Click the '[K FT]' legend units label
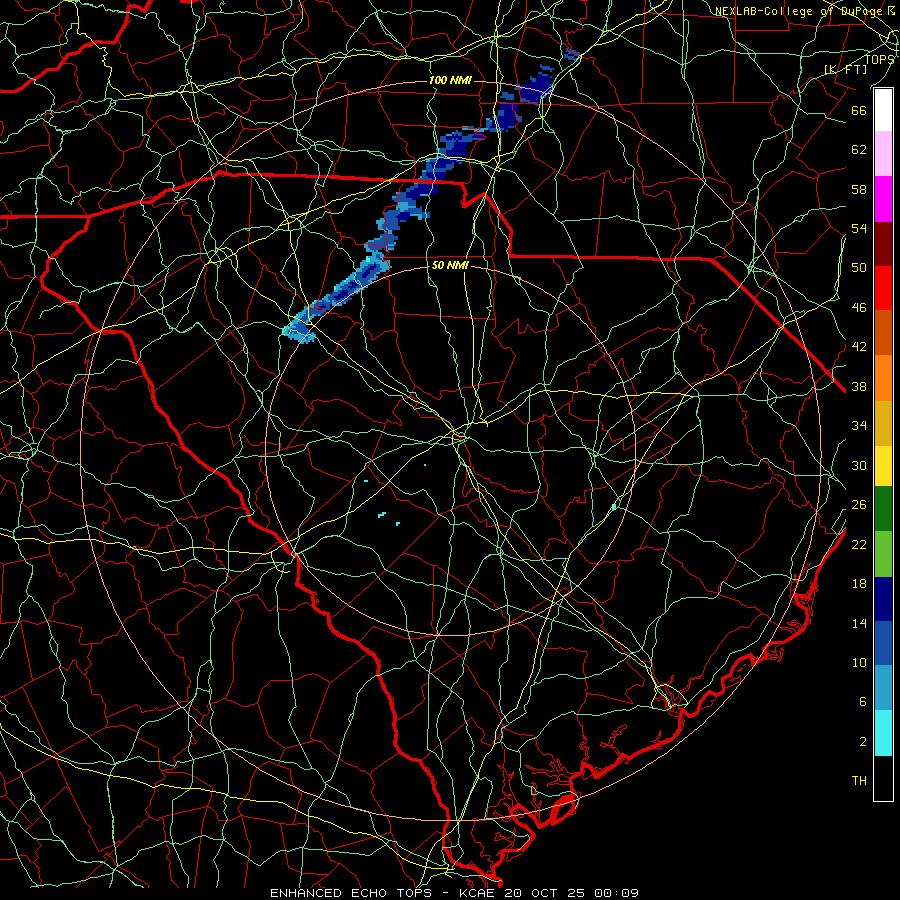Viewport: 900px width, 900px height. click(x=845, y=69)
